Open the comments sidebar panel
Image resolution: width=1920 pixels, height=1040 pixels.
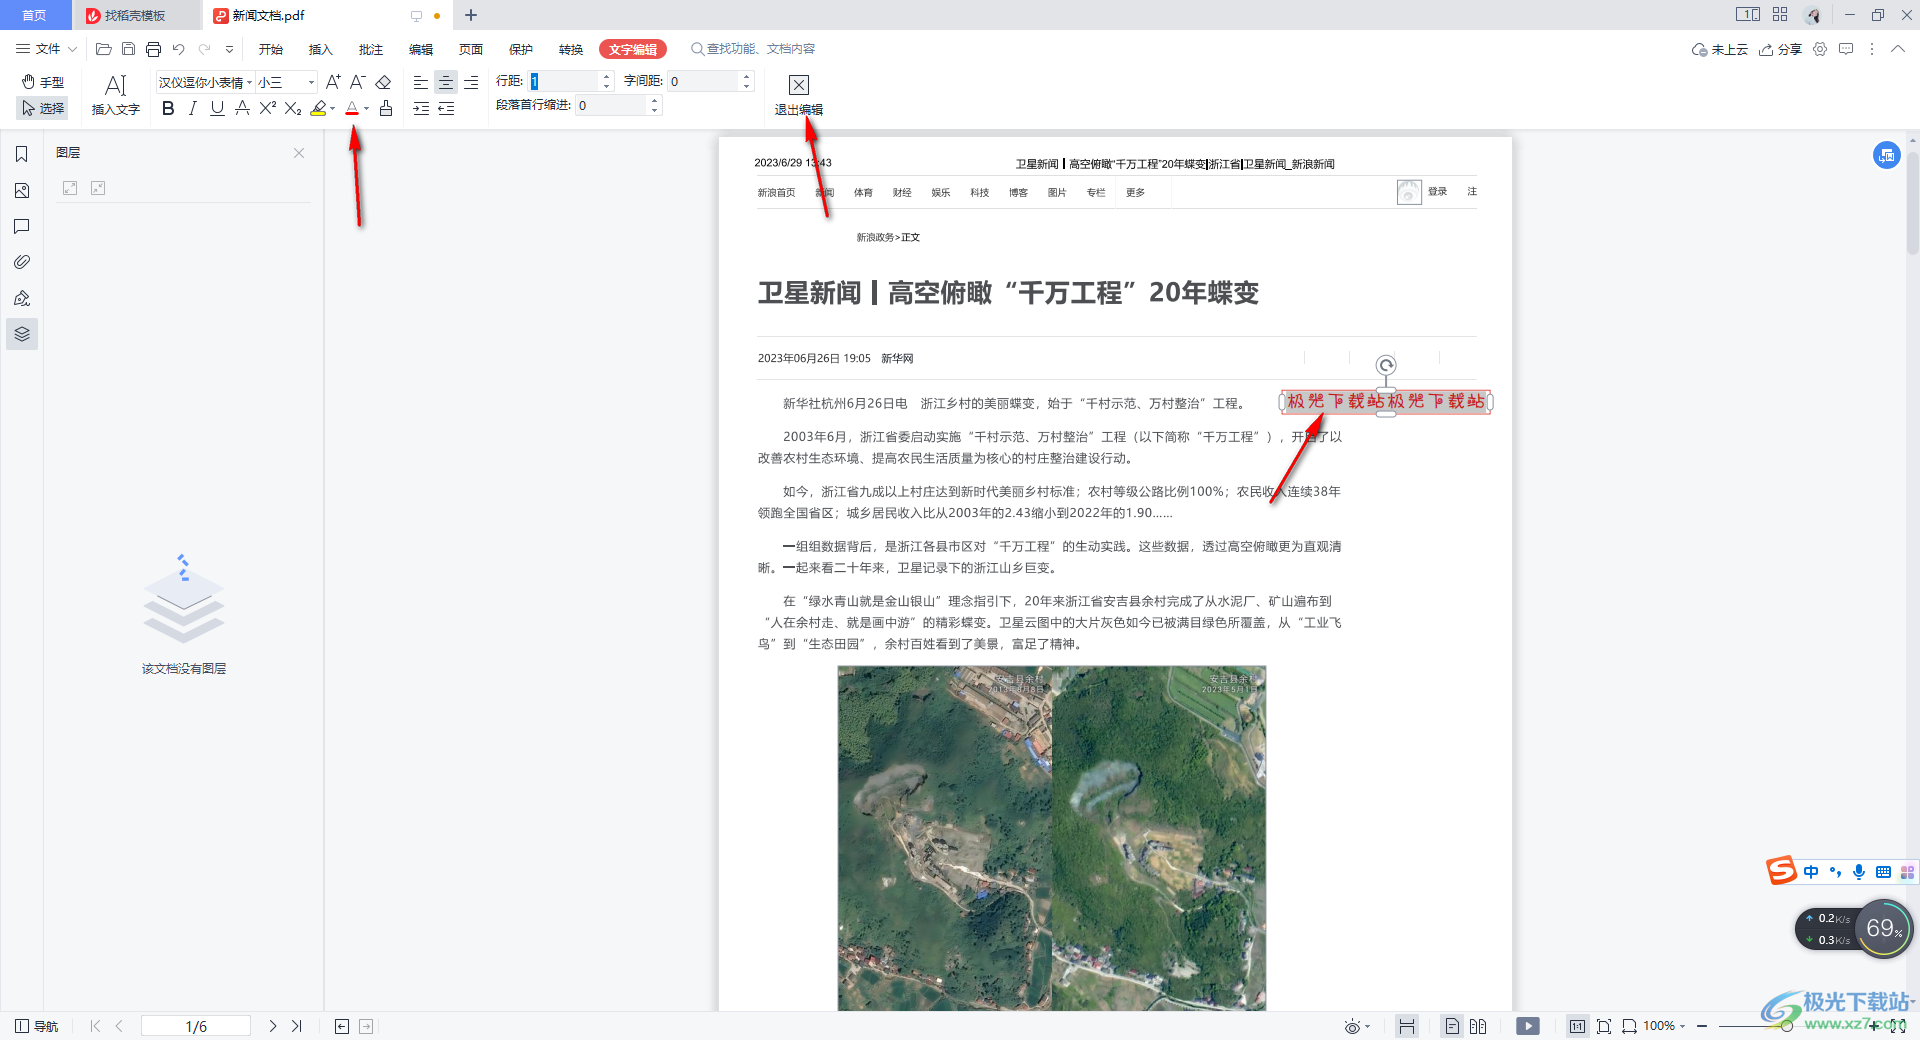[22, 226]
